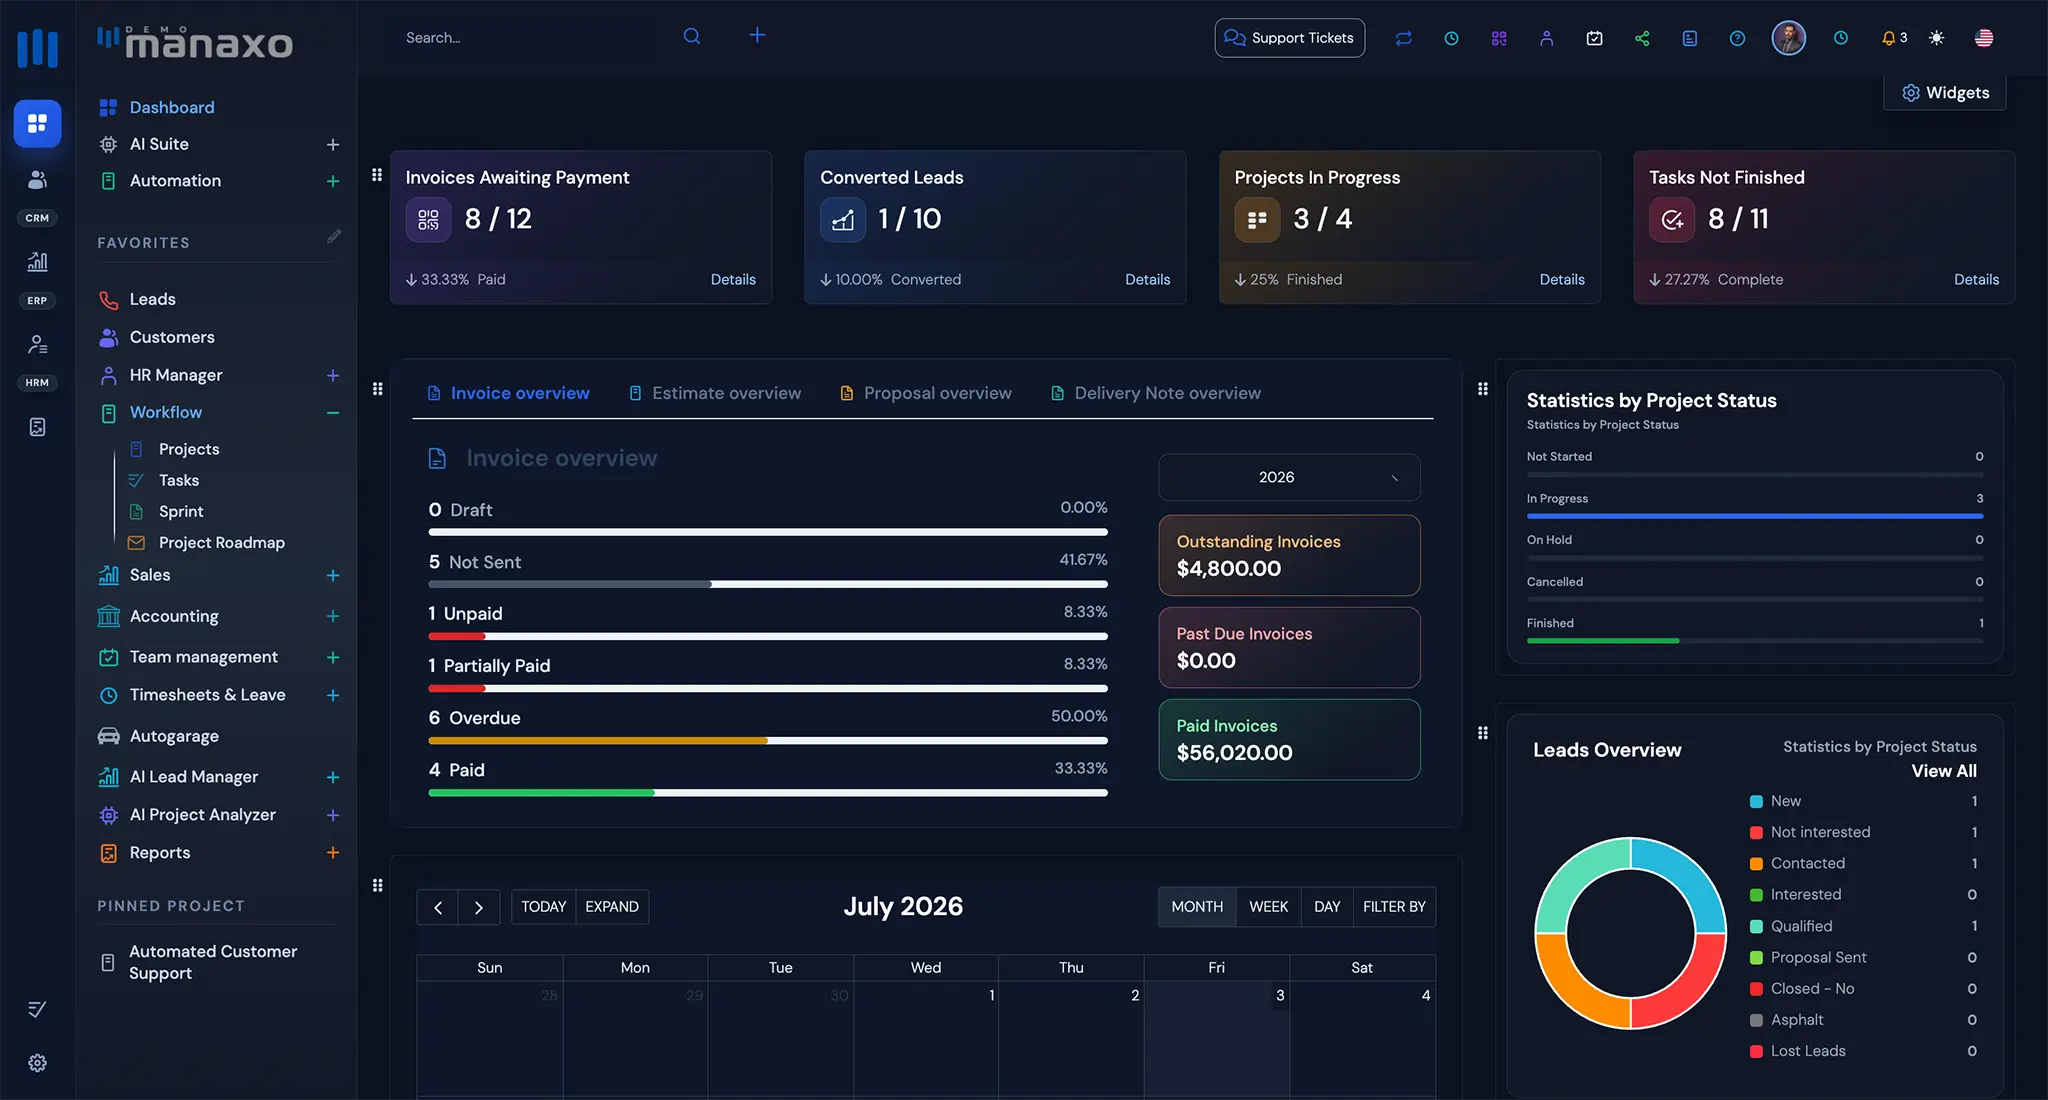
Task: Go to previous month with left arrow
Action: click(438, 907)
